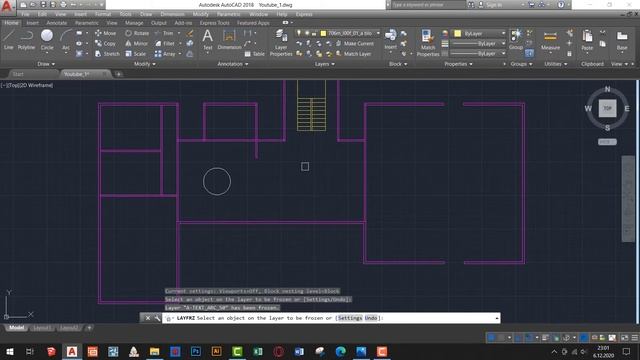Open the Insert ribbon tab
The width and height of the screenshot is (640, 360).
coord(32,23)
